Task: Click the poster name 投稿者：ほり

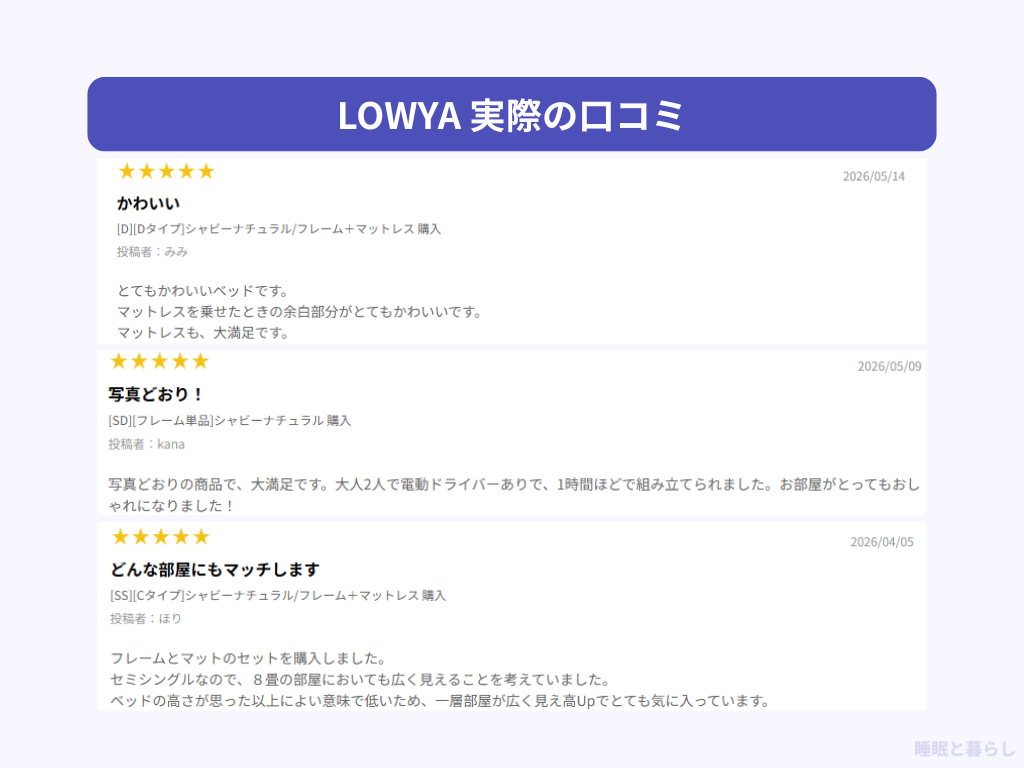Action: click(146, 618)
